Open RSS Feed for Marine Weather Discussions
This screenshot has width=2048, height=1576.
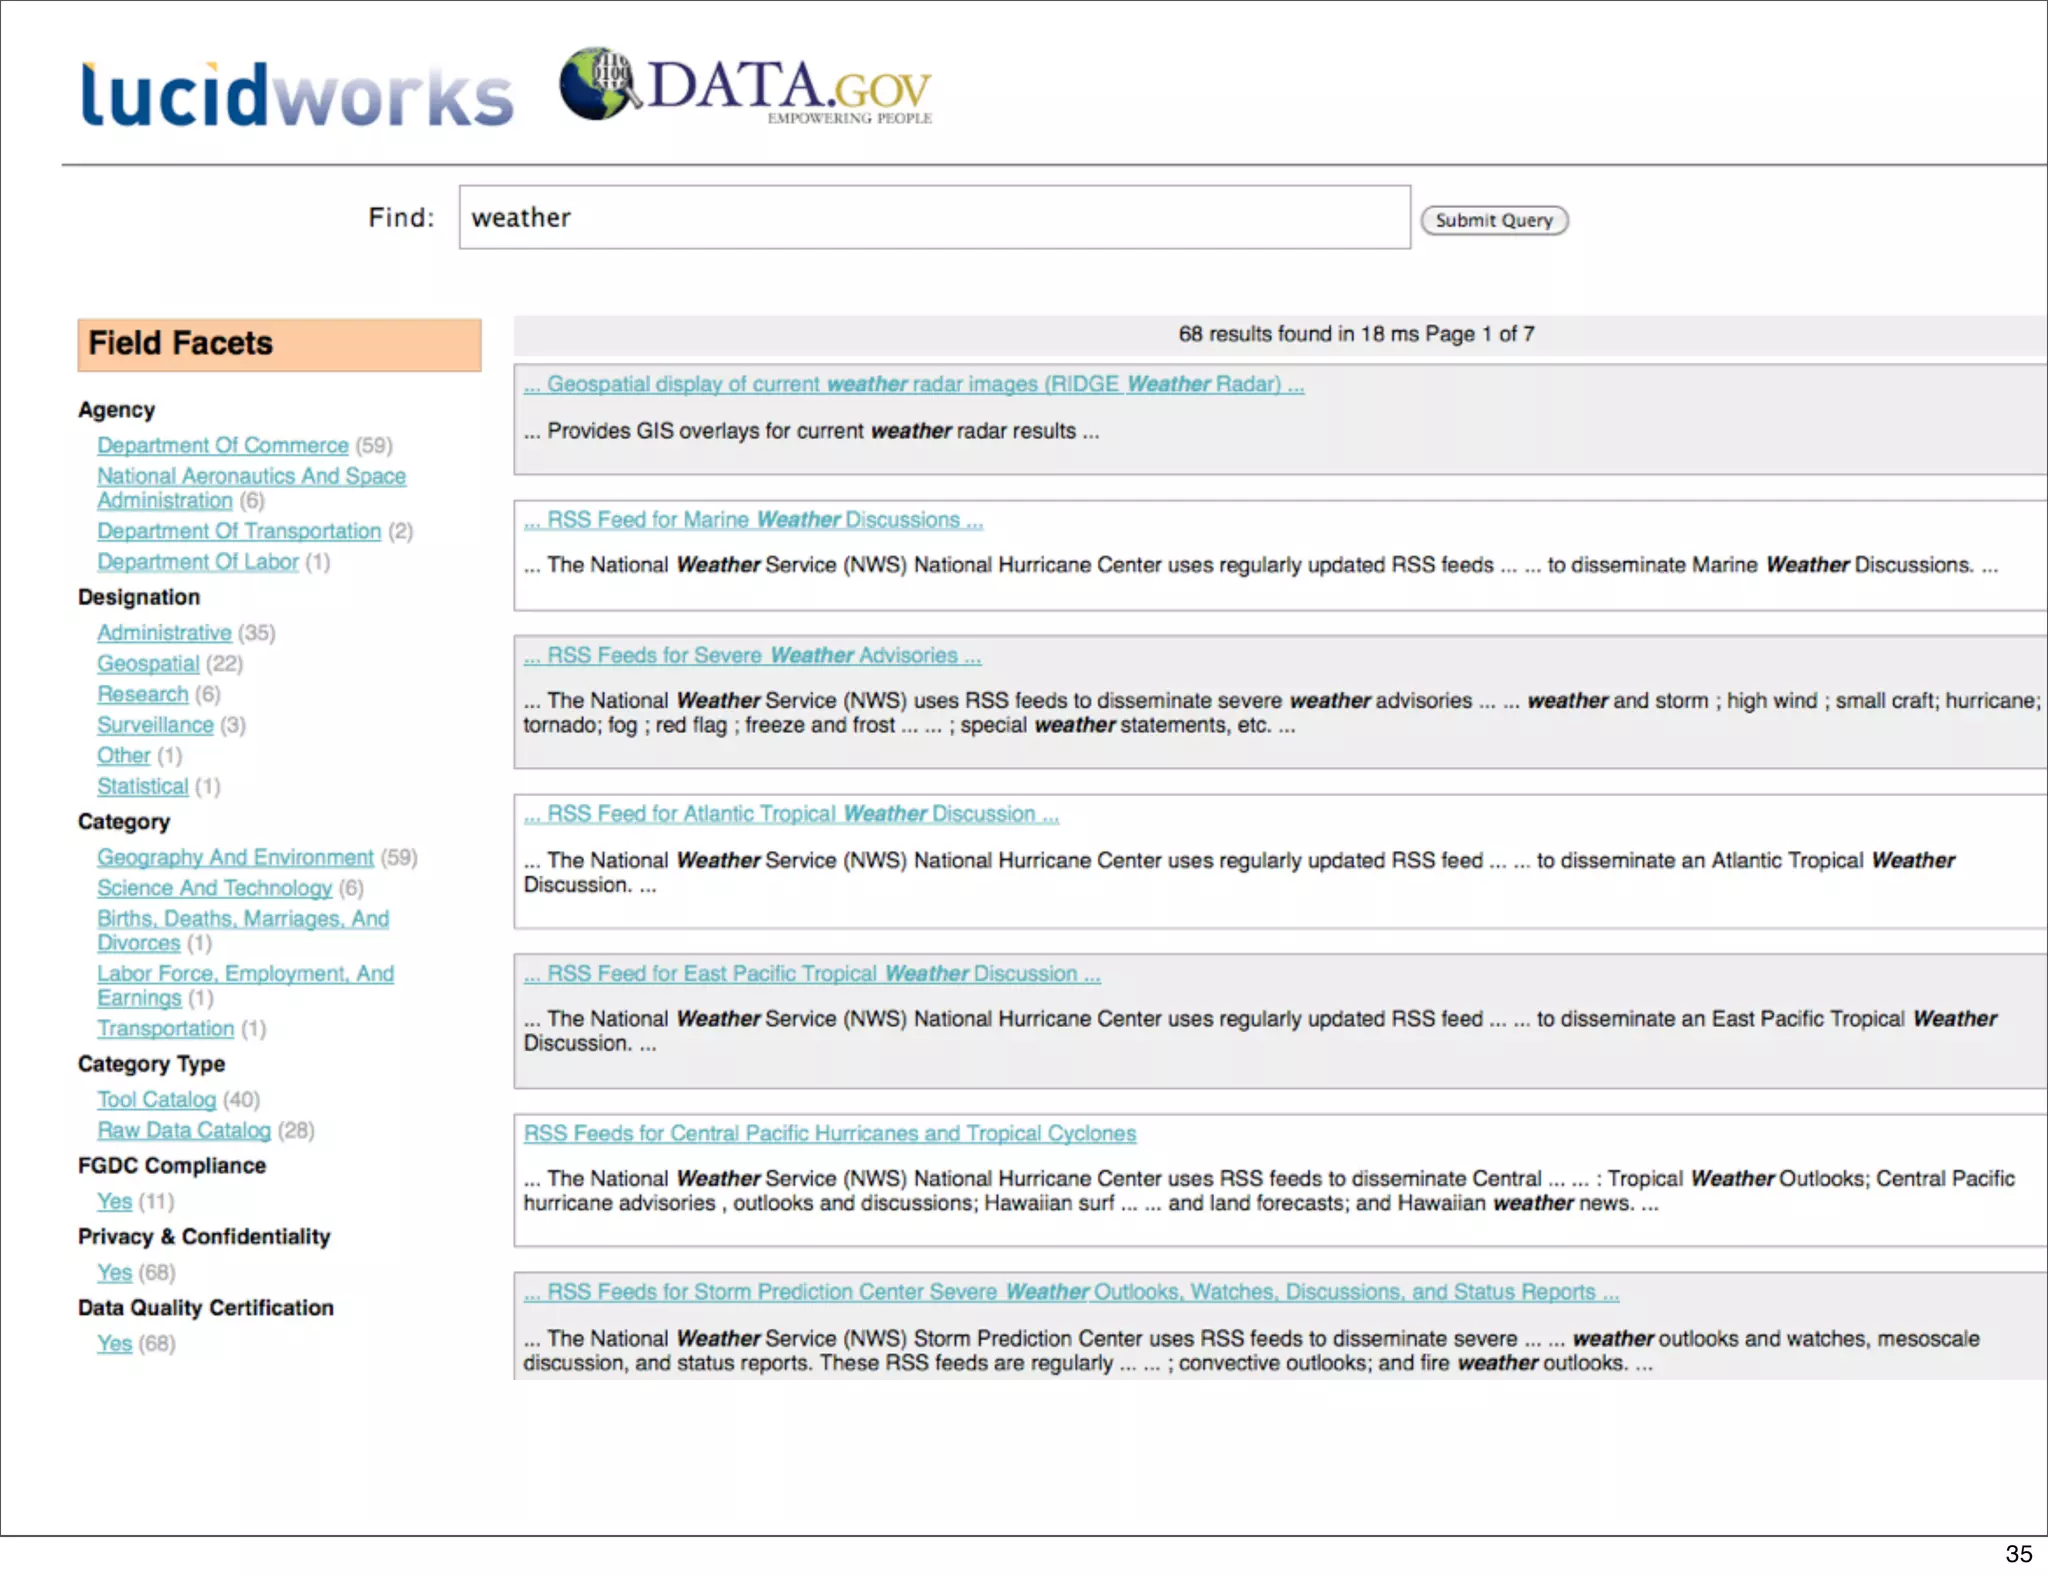pos(753,520)
